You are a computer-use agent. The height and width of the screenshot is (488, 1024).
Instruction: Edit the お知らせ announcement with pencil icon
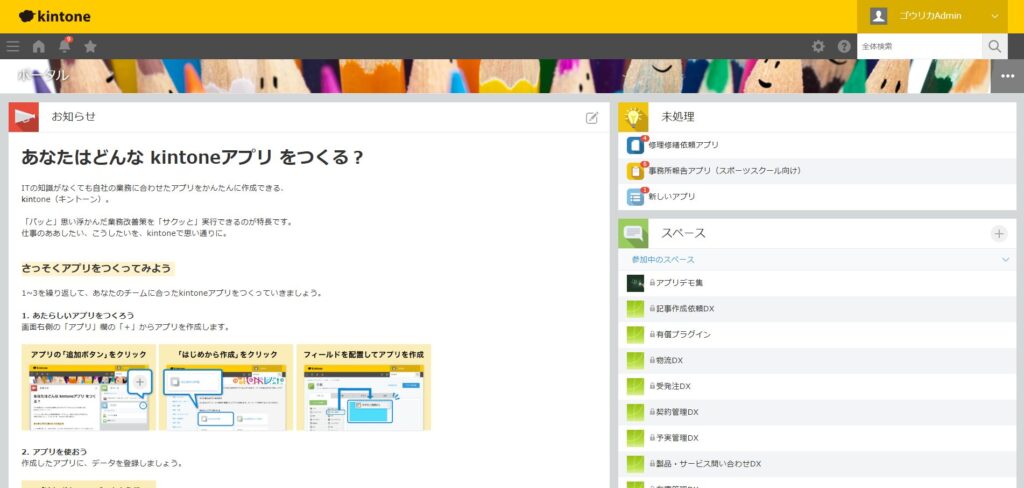[x=592, y=118]
